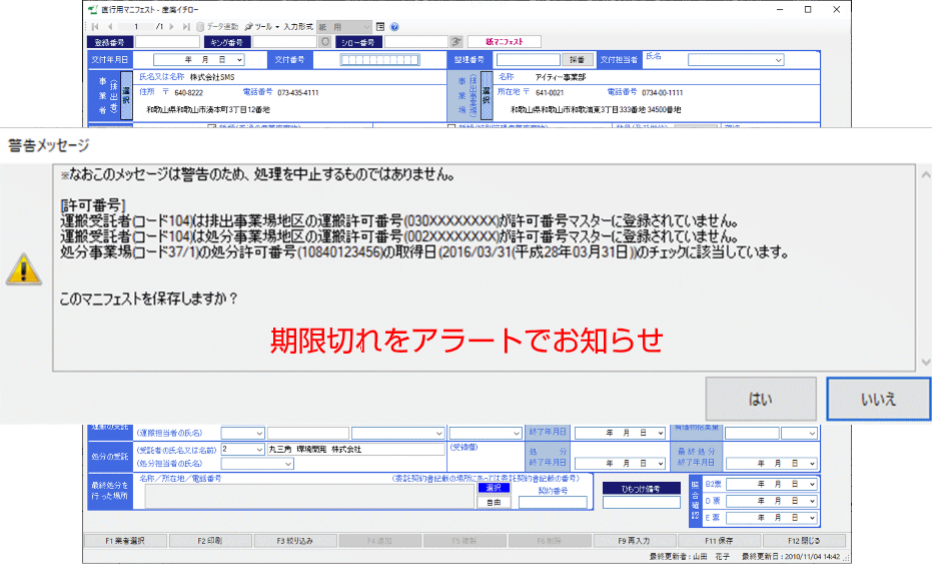Click F11 保存 function button

coord(719,541)
